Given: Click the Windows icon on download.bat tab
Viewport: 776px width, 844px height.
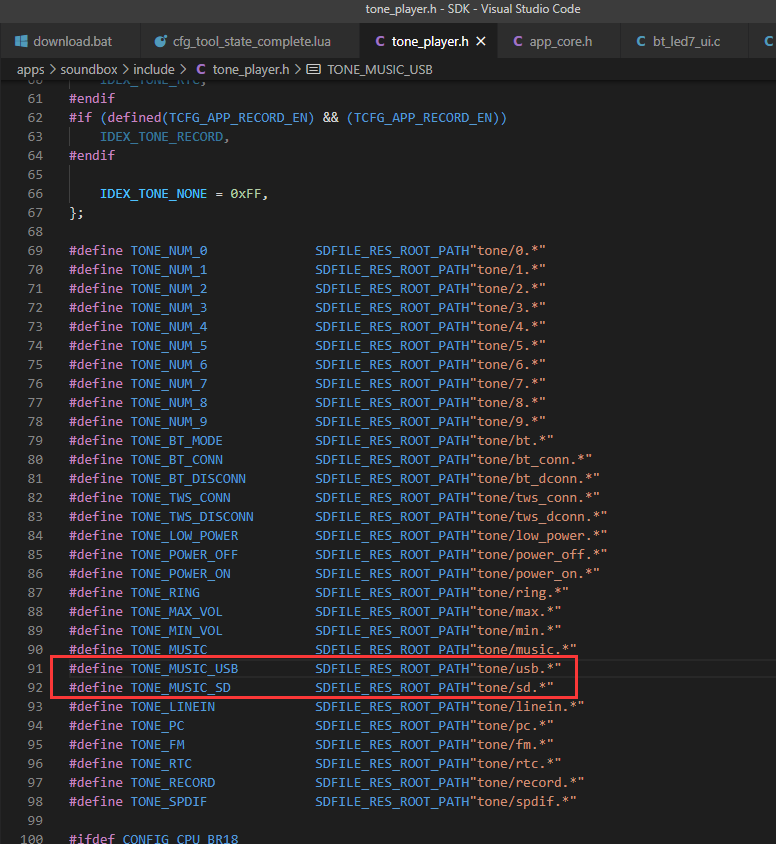Looking at the screenshot, I should pyautogui.click(x=21, y=41).
